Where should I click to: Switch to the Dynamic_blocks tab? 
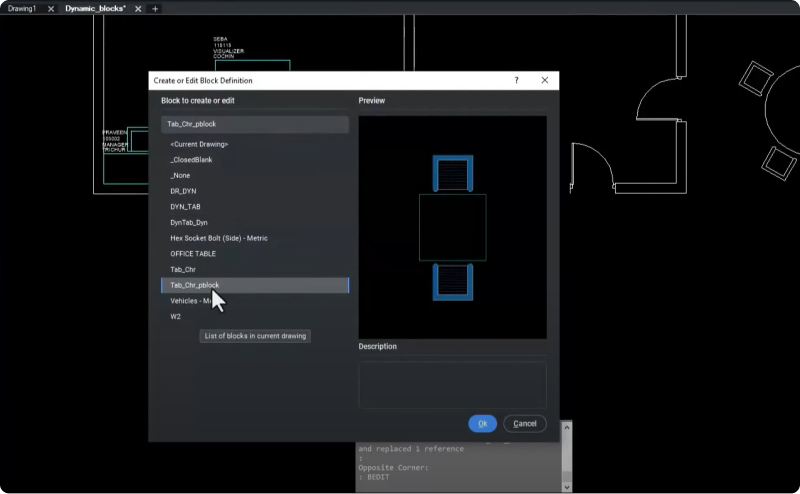click(95, 8)
